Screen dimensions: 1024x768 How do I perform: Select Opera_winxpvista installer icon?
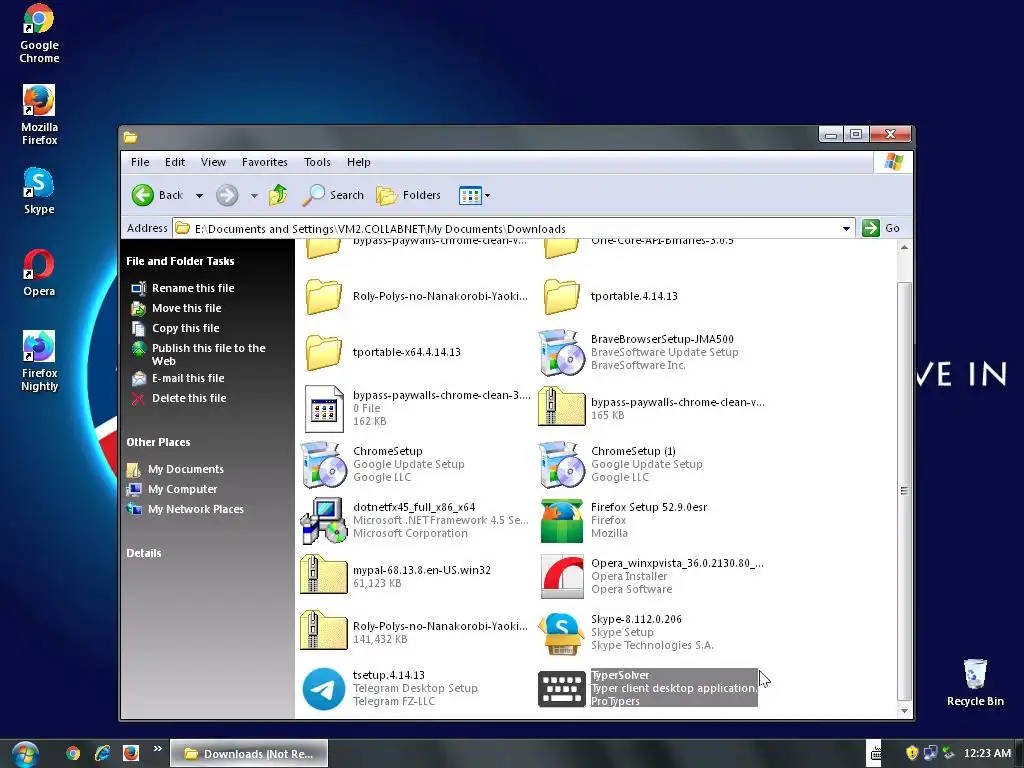(562, 577)
